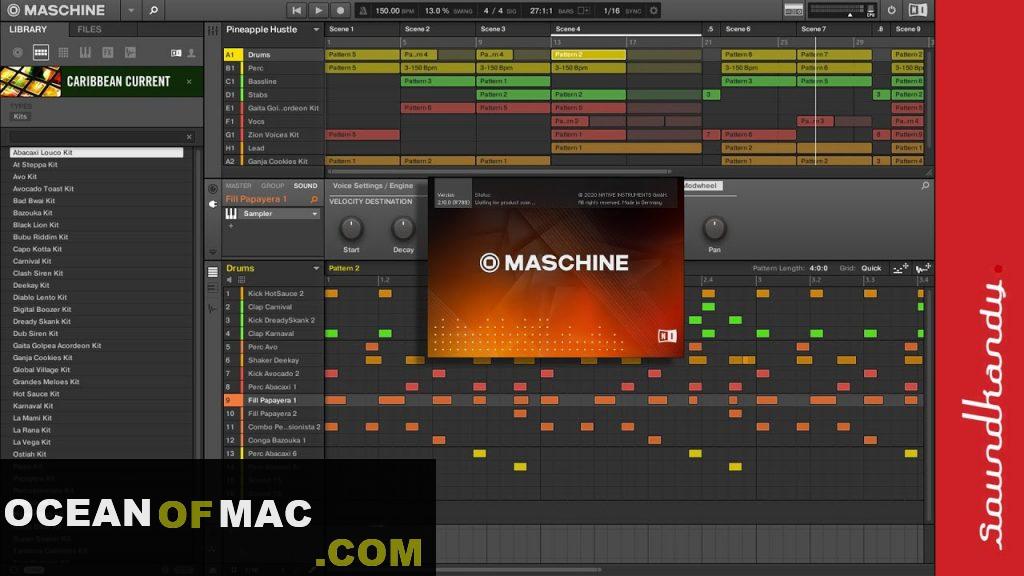Toggle the metronome icon beside BPM
Screen dimensions: 1024x576
(363, 11)
